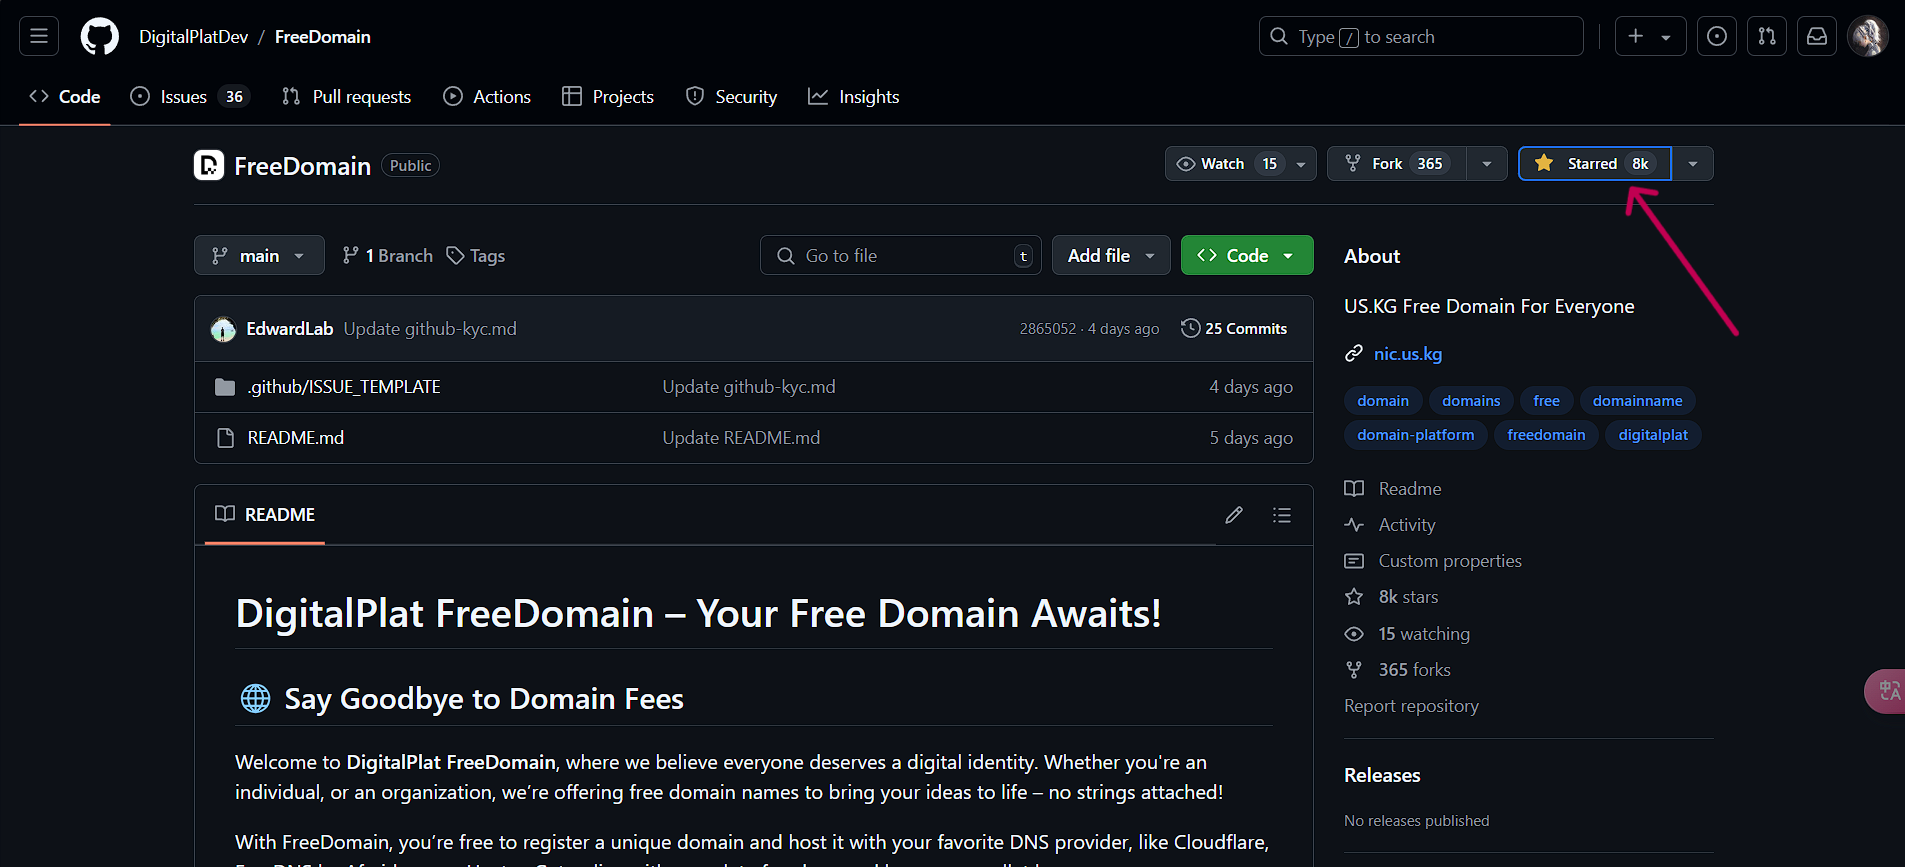The image size is (1905, 867).
Task: Open the README outline list icon
Action: (1282, 515)
